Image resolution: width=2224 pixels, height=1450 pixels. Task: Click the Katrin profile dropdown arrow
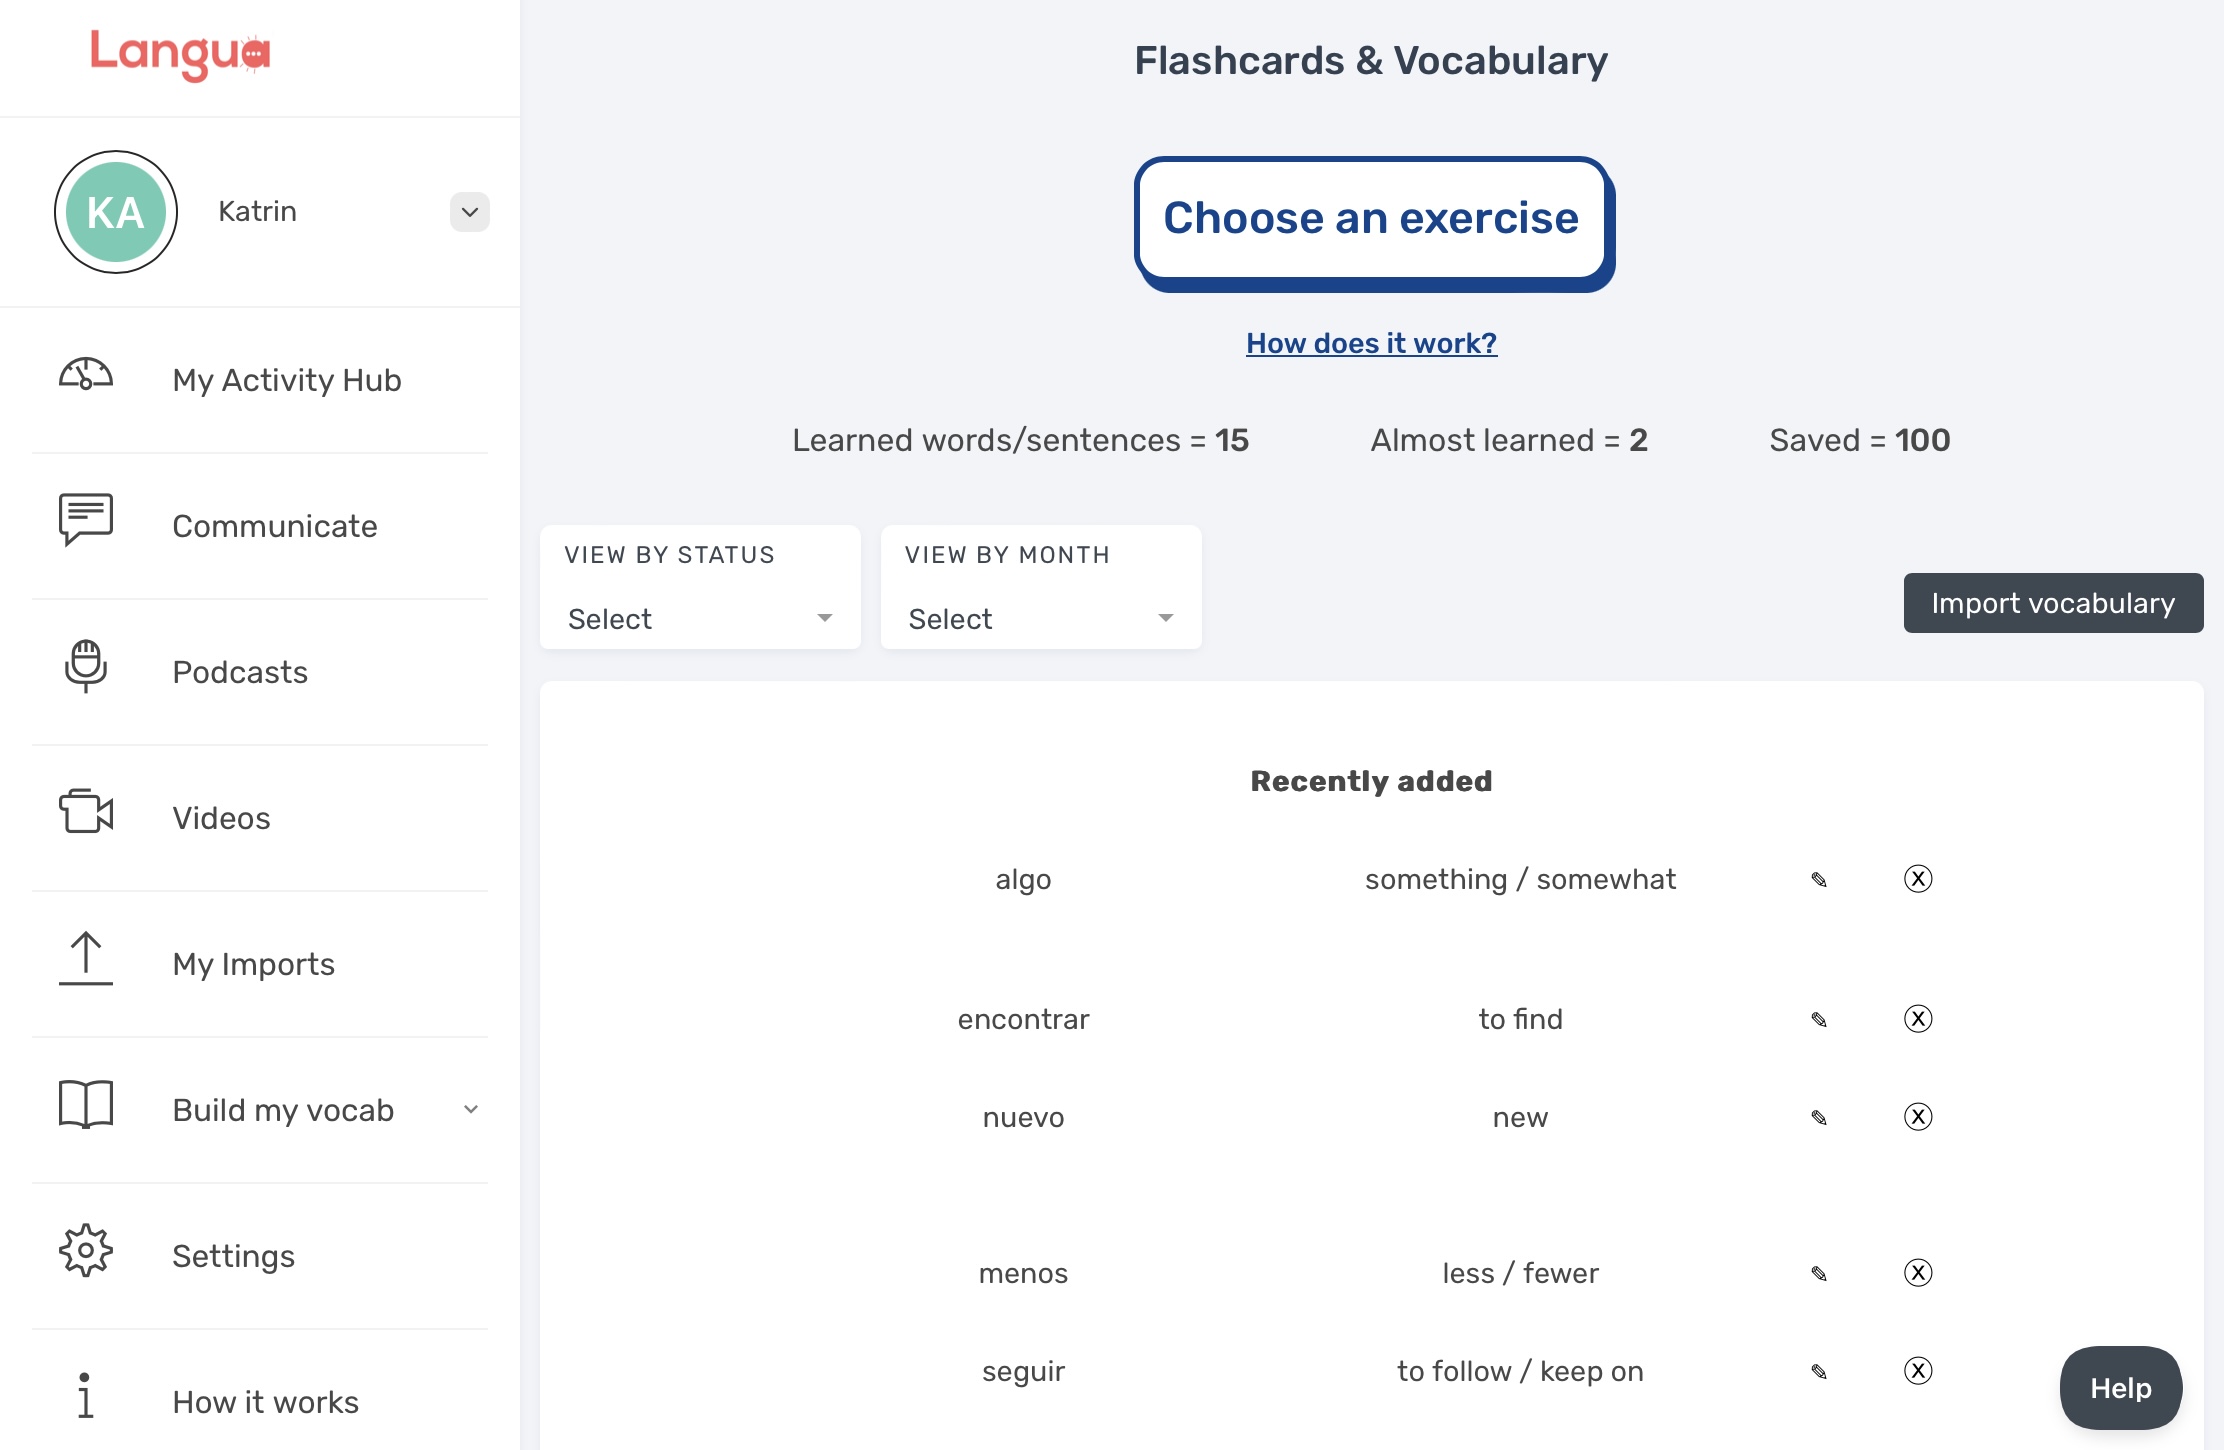coord(467,211)
